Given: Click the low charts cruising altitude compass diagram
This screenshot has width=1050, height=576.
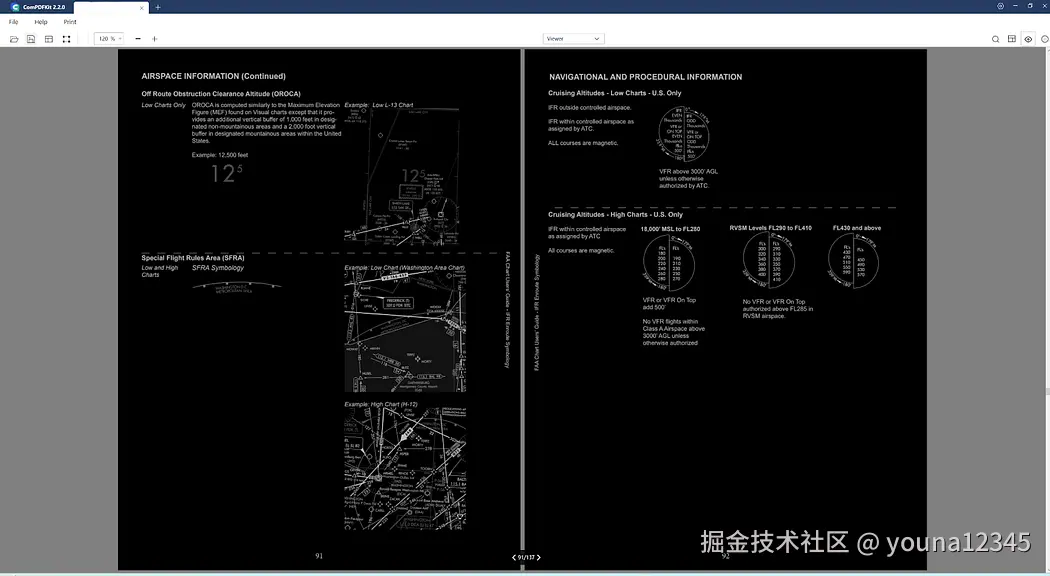Looking at the screenshot, I should pos(683,134).
